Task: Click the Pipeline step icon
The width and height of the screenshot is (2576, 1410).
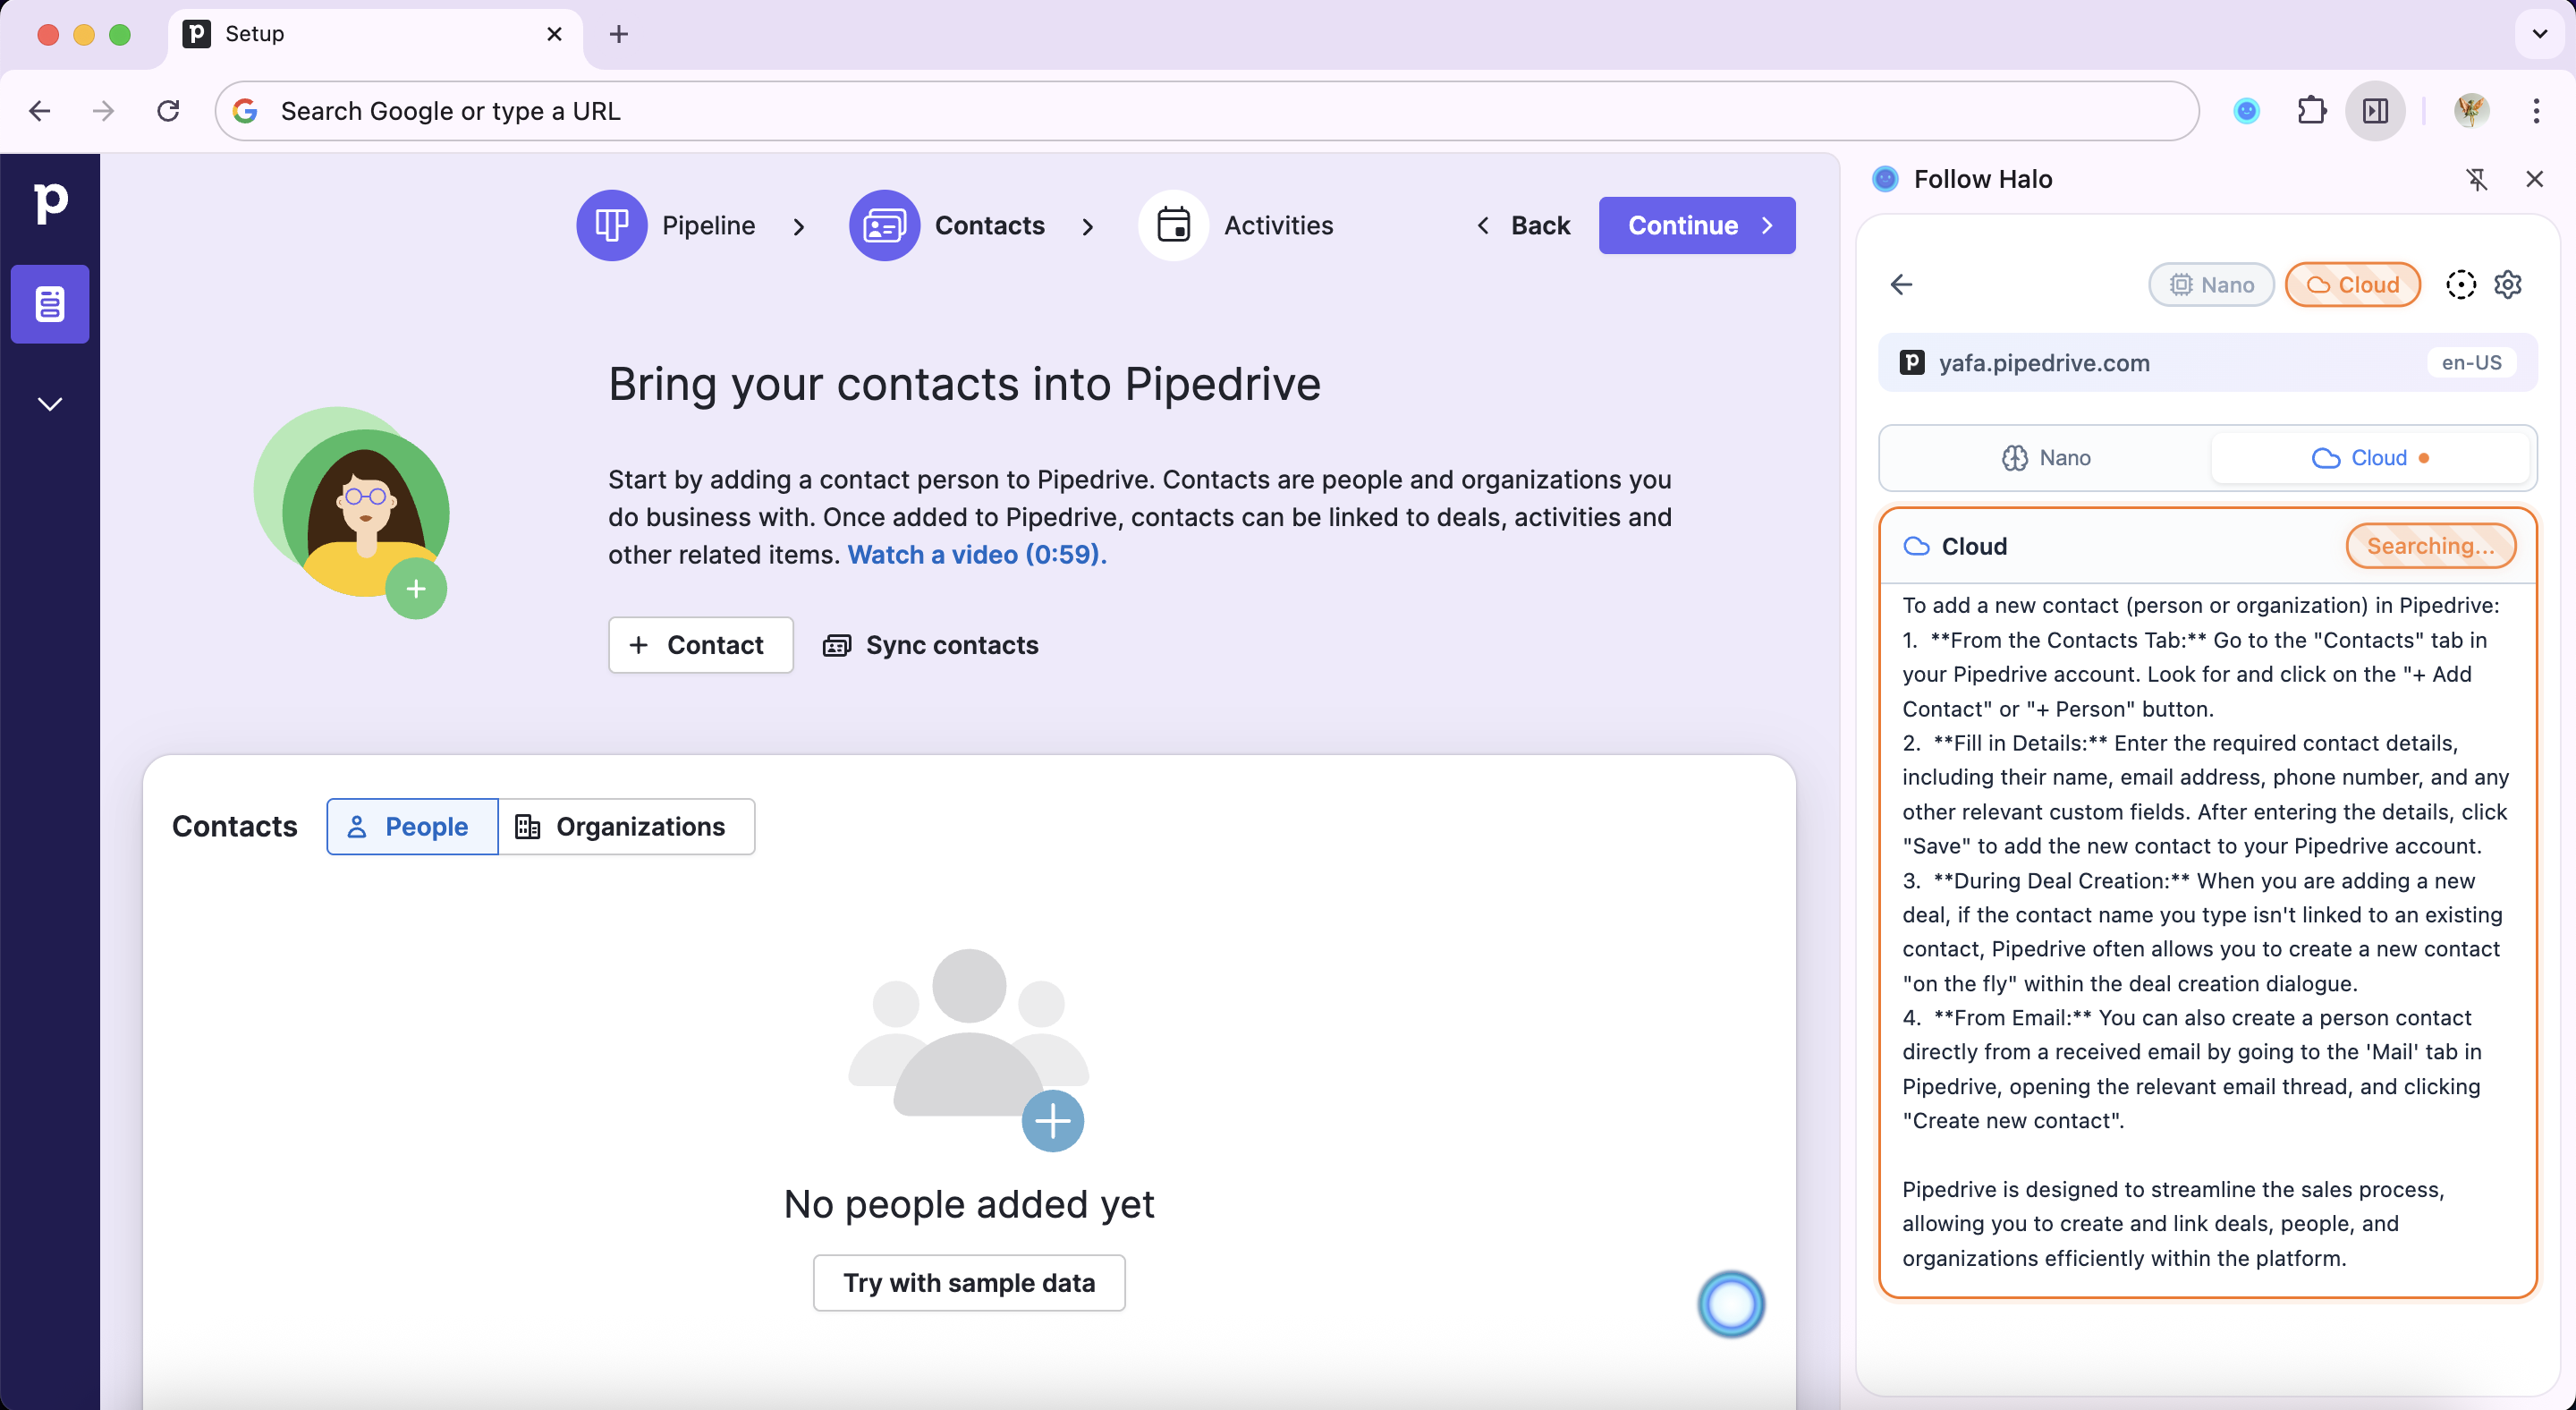Action: [611, 225]
